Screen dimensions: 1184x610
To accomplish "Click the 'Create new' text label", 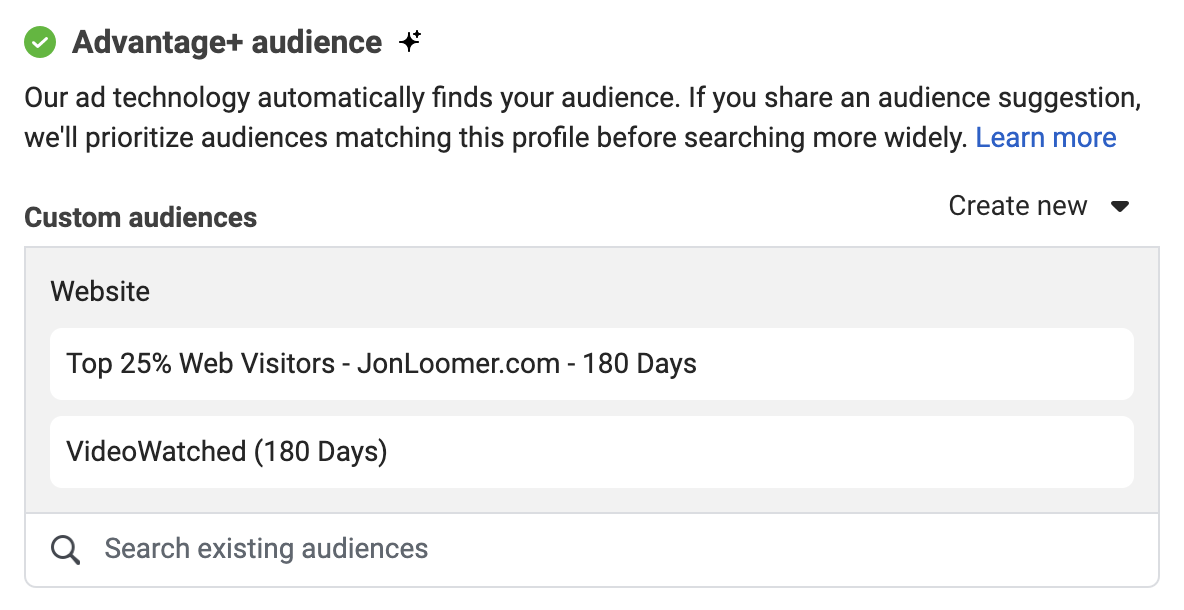I will [x=1017, y=205].
